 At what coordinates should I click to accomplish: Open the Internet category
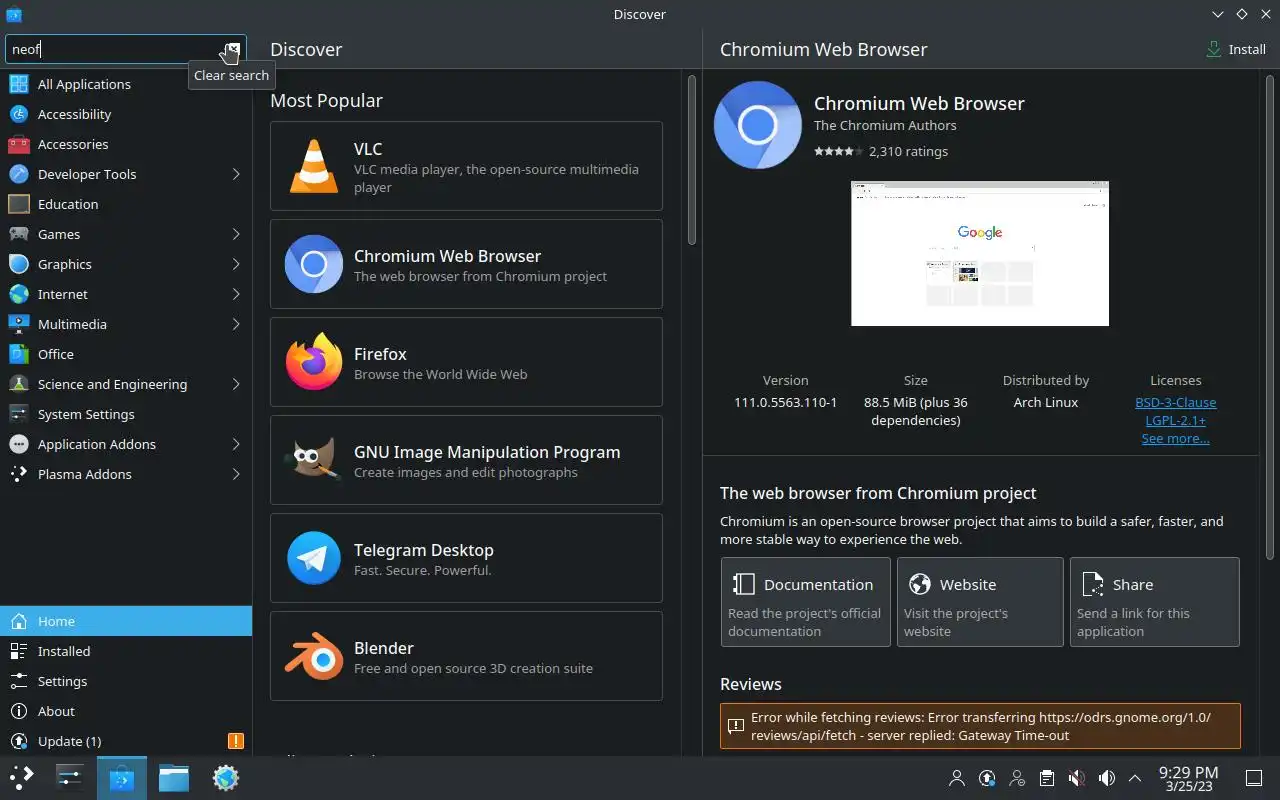(x=126, y=294)
